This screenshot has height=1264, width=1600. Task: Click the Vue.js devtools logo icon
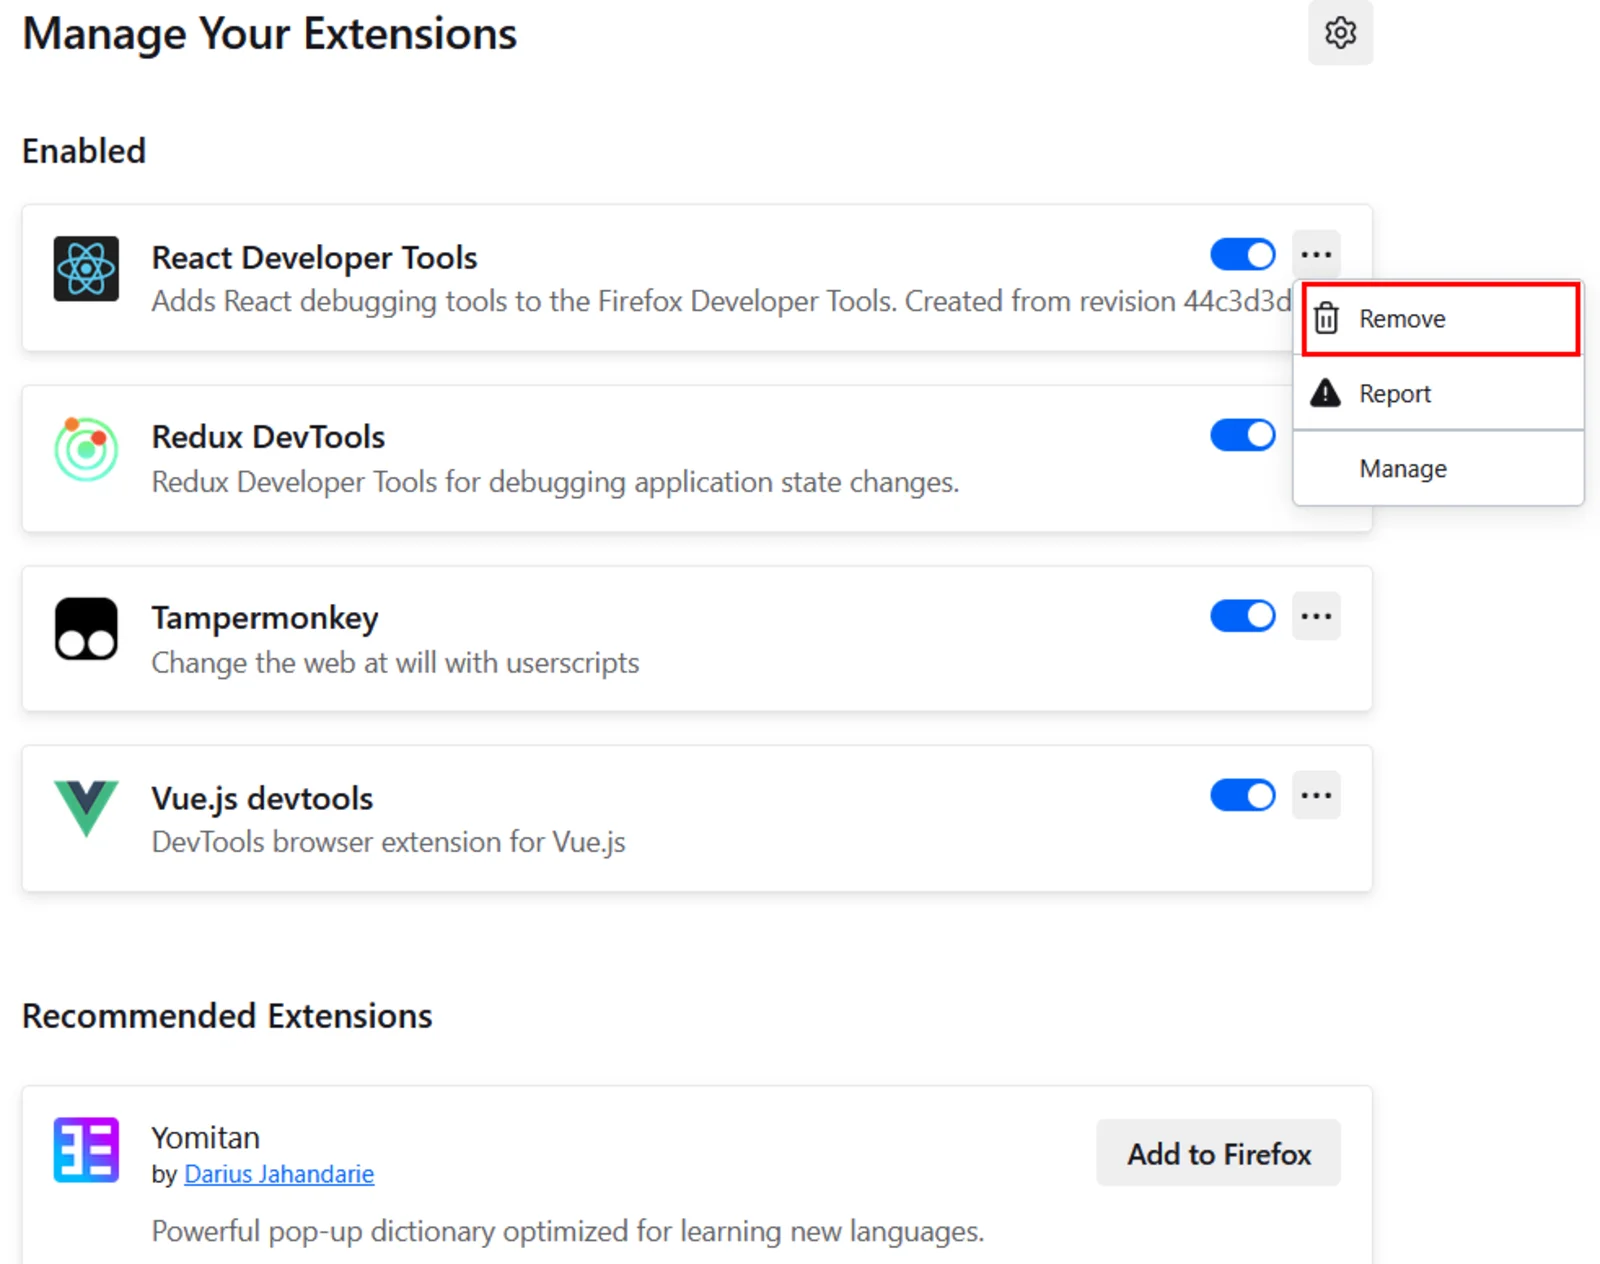[x=86, y=808]
